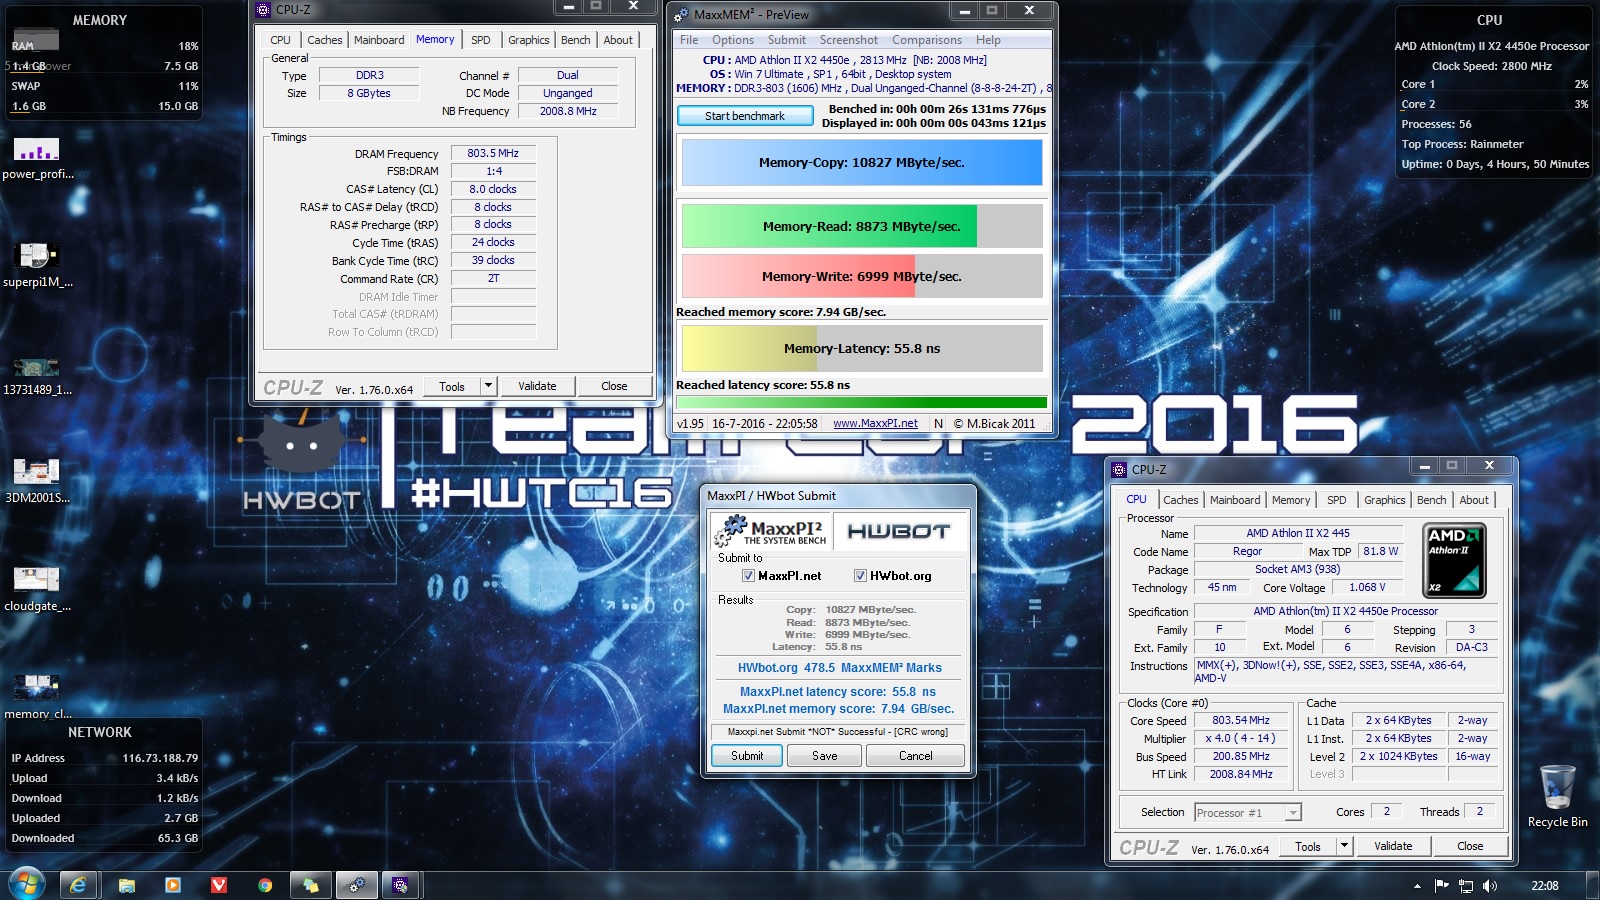
Task: Click Save in MaxxPI HWbot dialog
Action: point(825,756)
